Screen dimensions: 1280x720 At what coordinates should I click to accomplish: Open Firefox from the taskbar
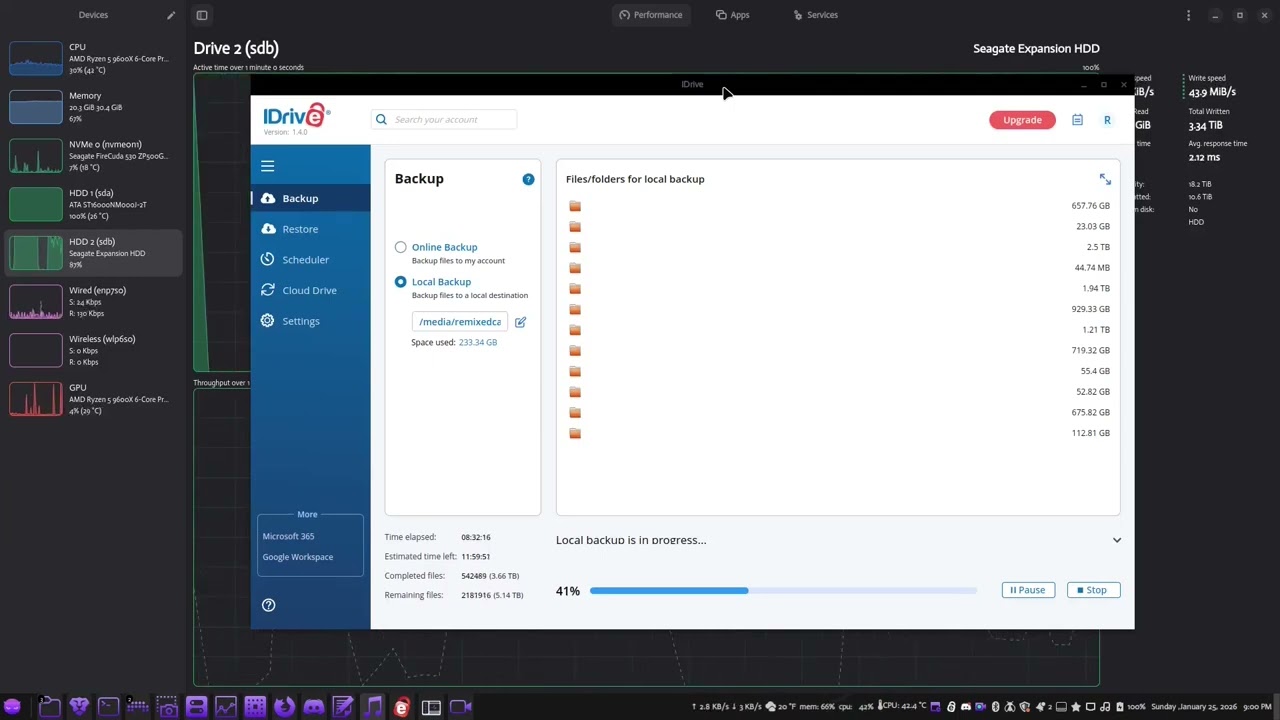[284, 707]
